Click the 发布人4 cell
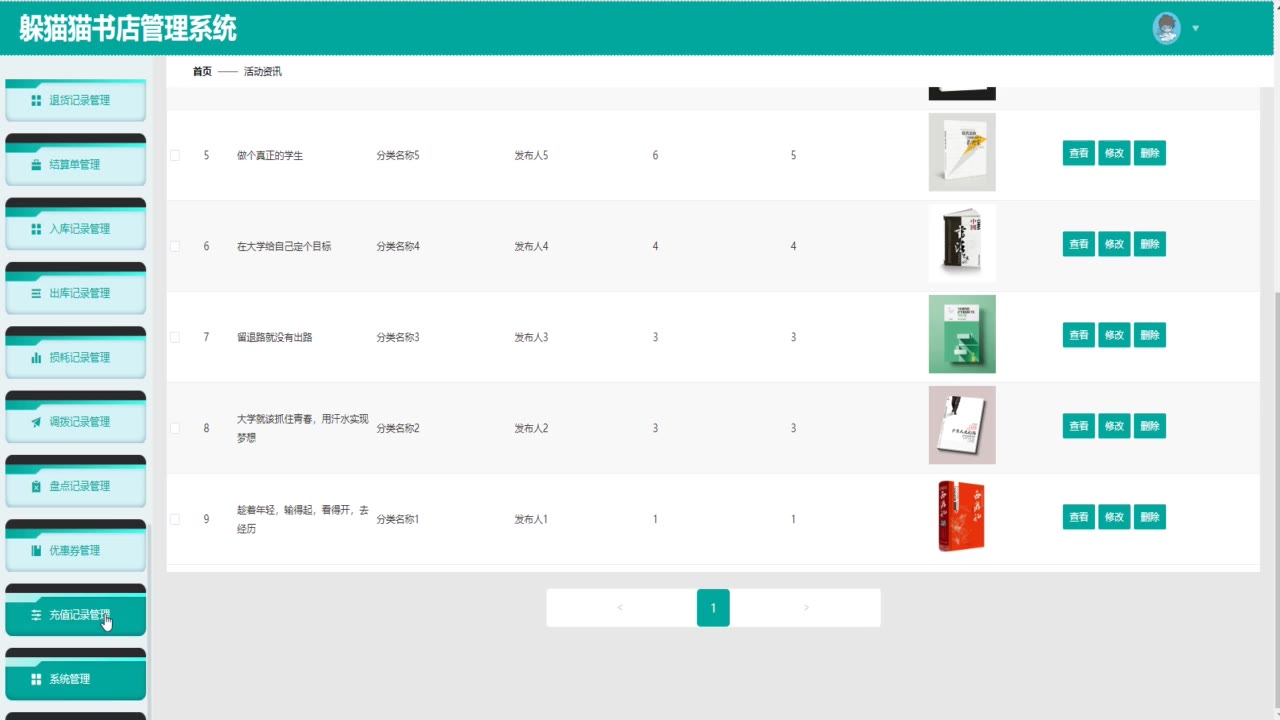The height and width of the screenshot is (720, 1280). click(531, 246)
